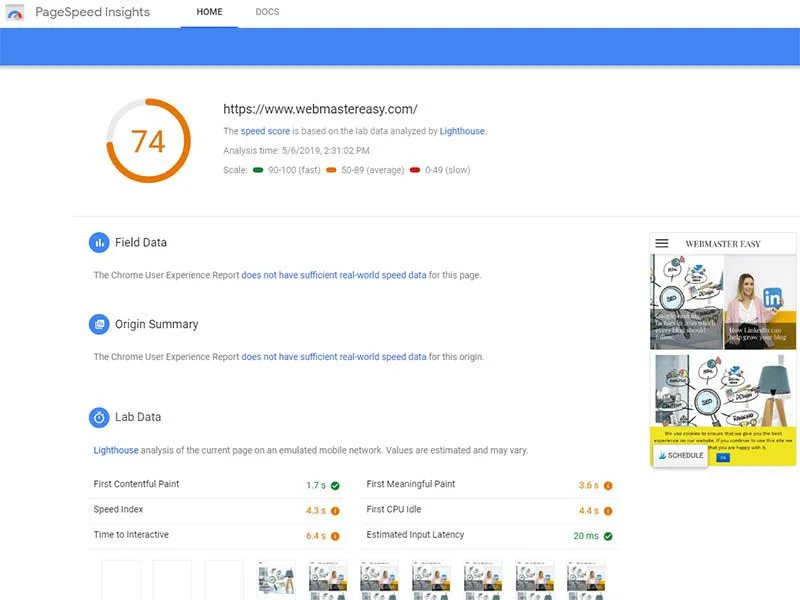Click the Field Data bar chart icon
Image resolution: width=800 pixels, height=600 pixels.
tap(99, 242)
